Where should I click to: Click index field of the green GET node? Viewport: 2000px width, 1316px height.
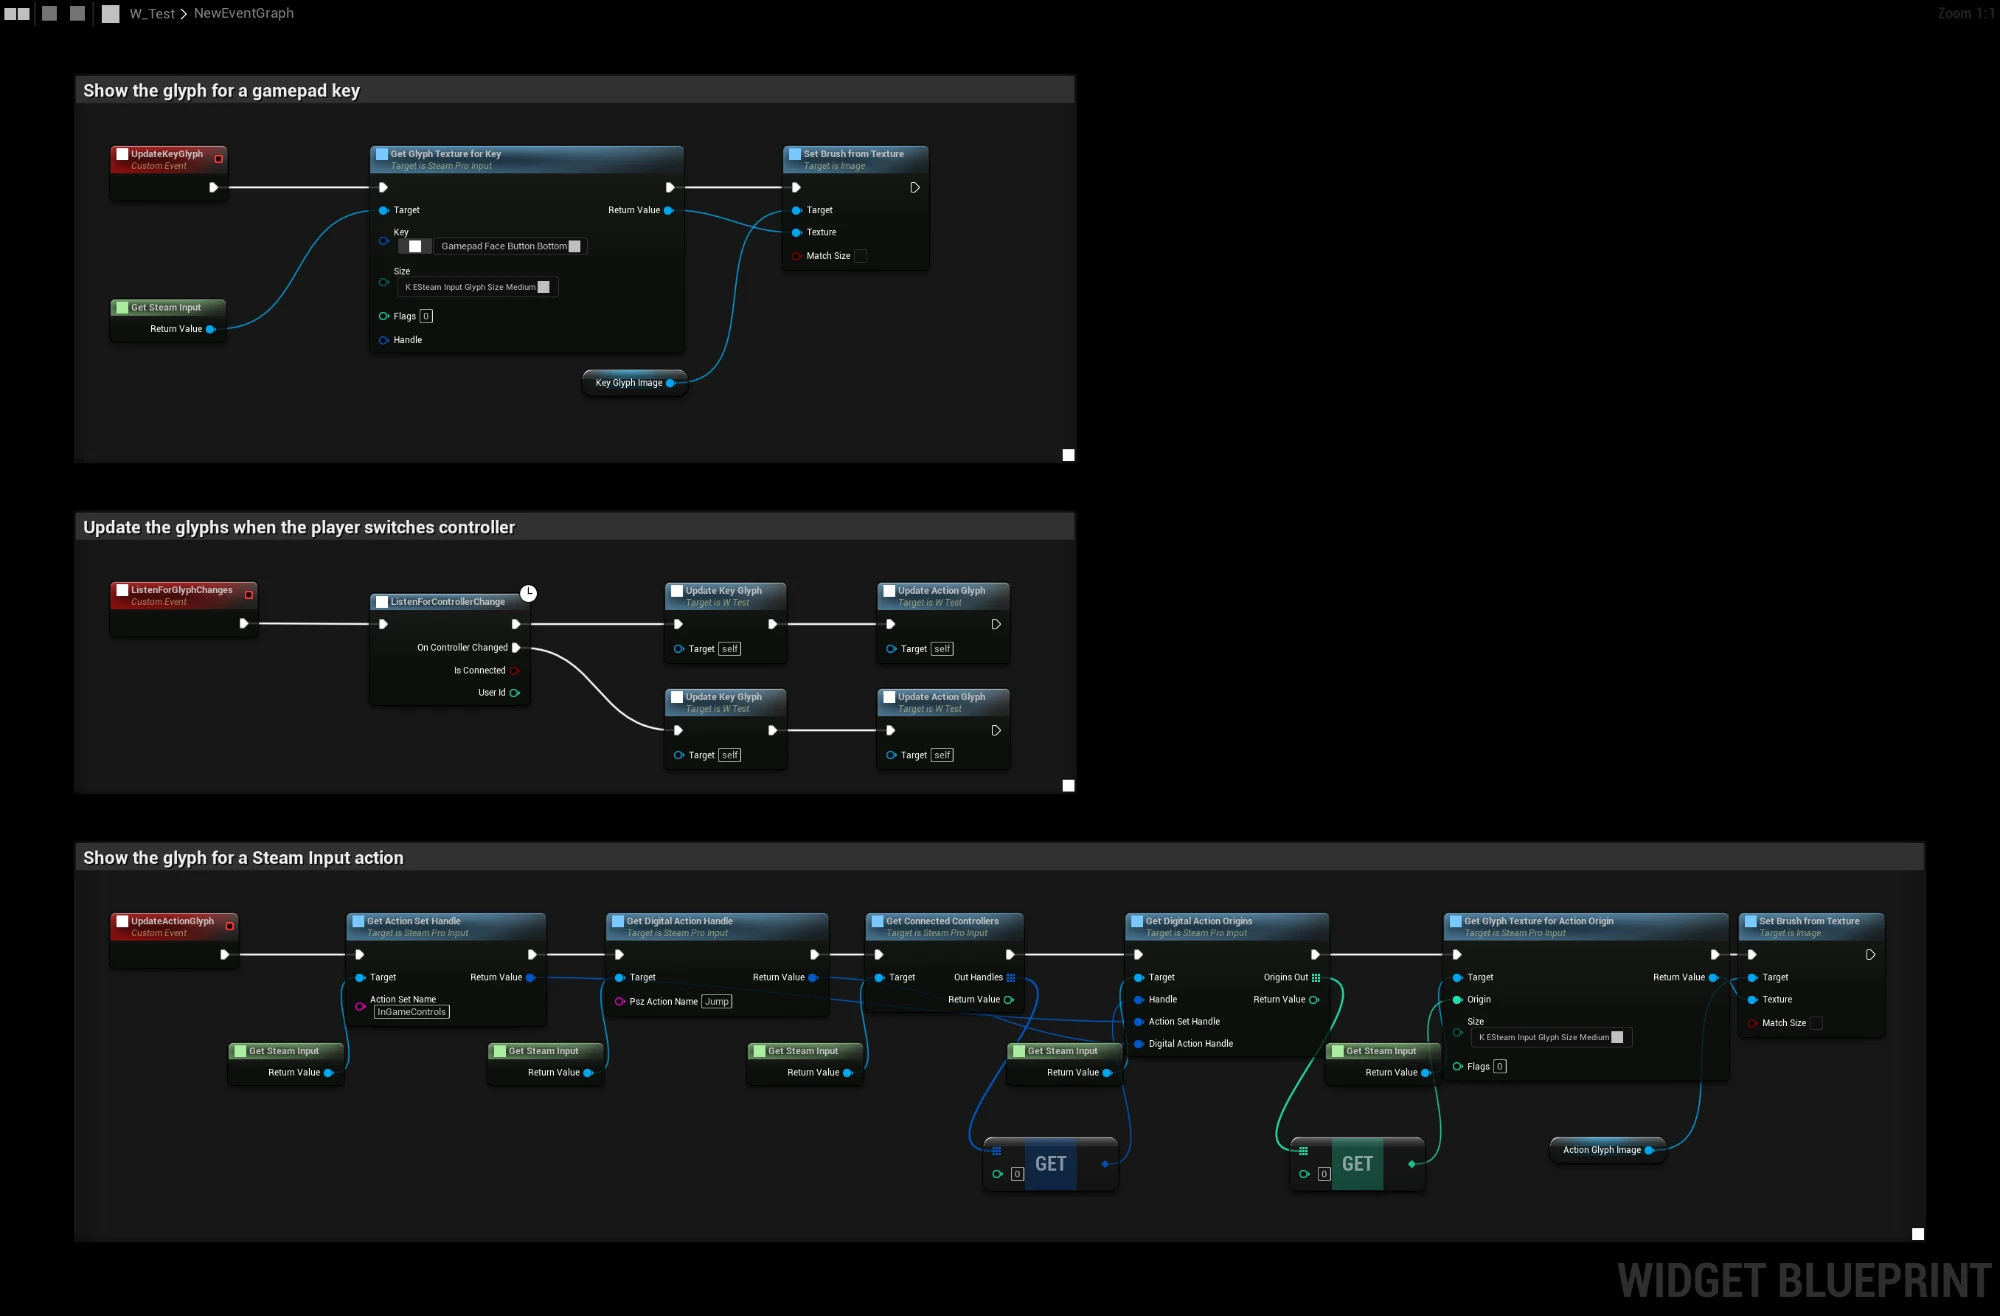[1324, 1175]
